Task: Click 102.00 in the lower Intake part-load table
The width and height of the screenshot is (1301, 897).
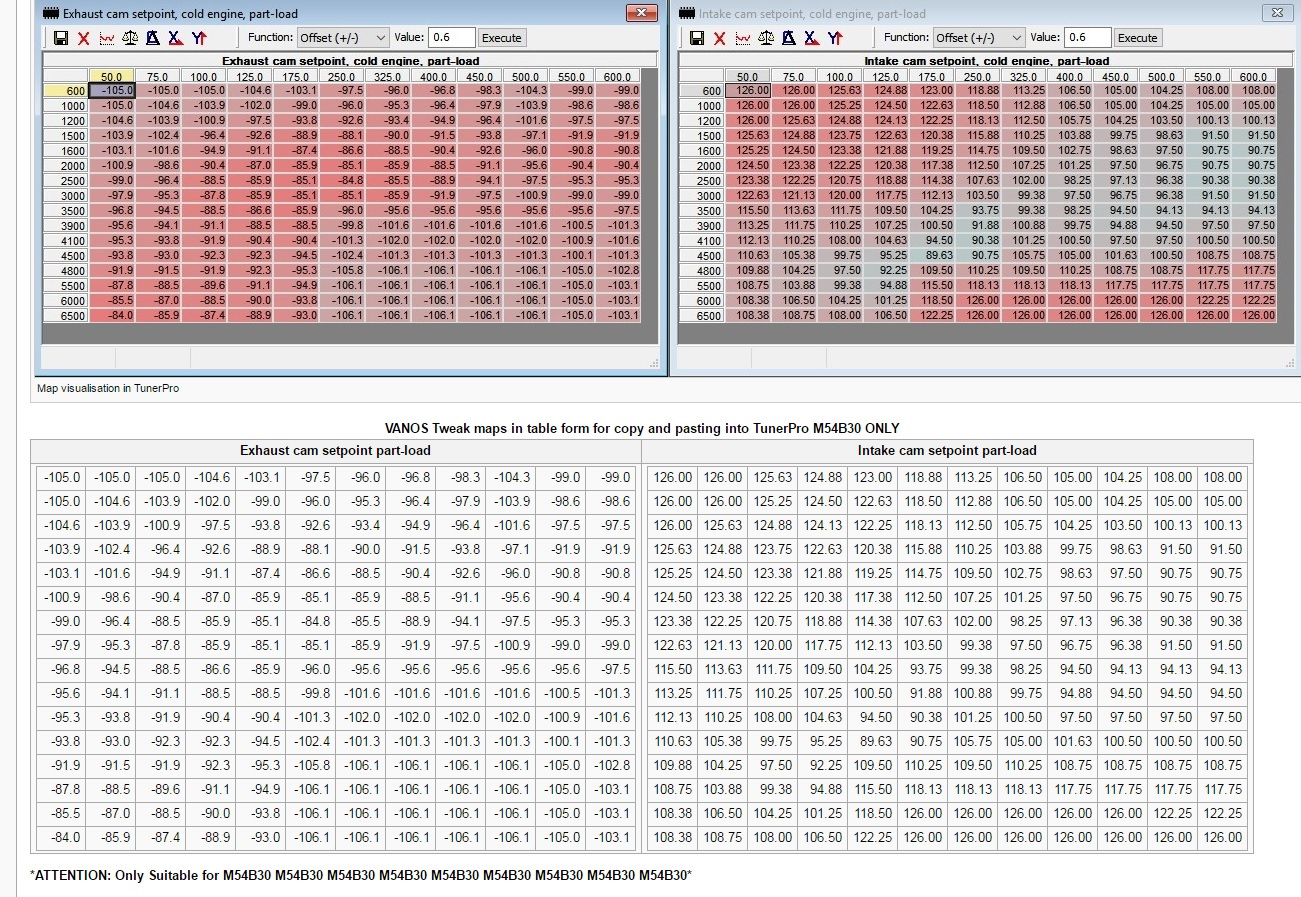Action: (x=973, y=622)
